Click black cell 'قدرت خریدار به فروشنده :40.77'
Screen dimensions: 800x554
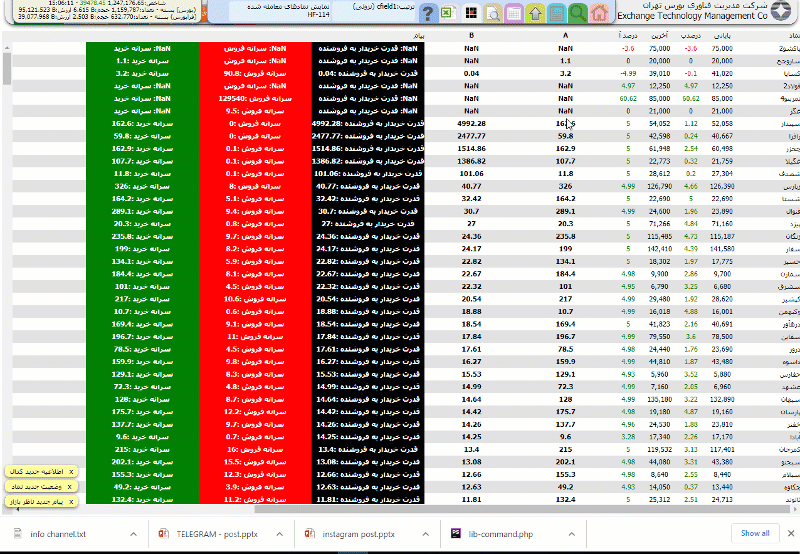[368, 186]
